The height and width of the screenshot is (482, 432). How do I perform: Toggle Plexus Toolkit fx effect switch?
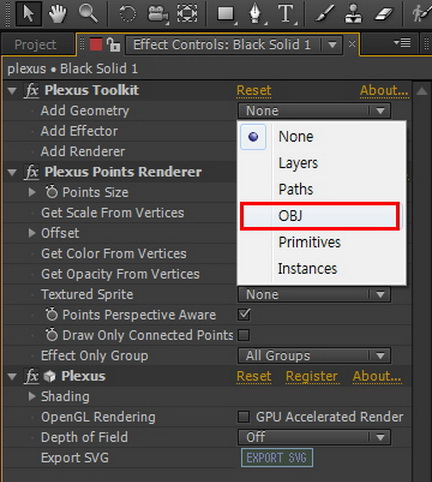tap(32, 90)
